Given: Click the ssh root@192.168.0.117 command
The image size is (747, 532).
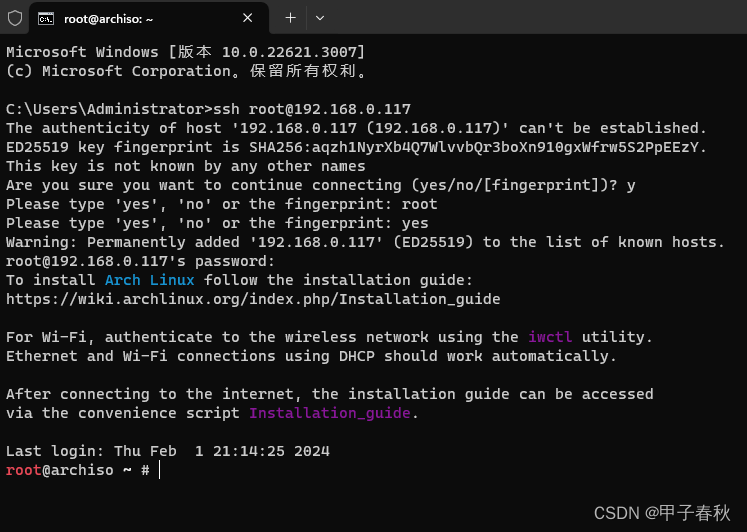Looking at the screenshot, I should [312, 109].
